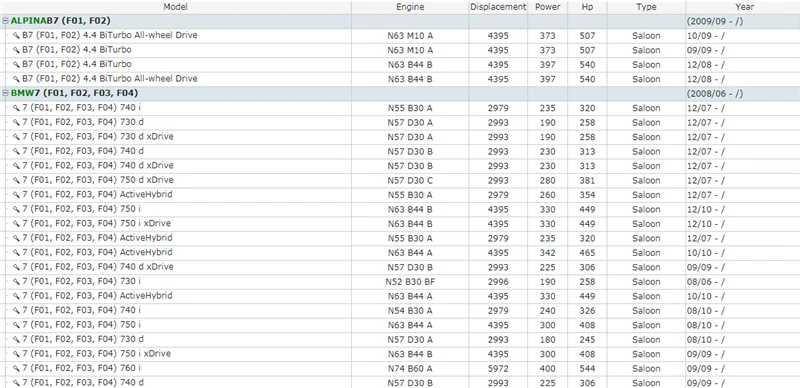
Task: Click the icon beside 730 d xDrive row
Action: click(x=16, y=137)
